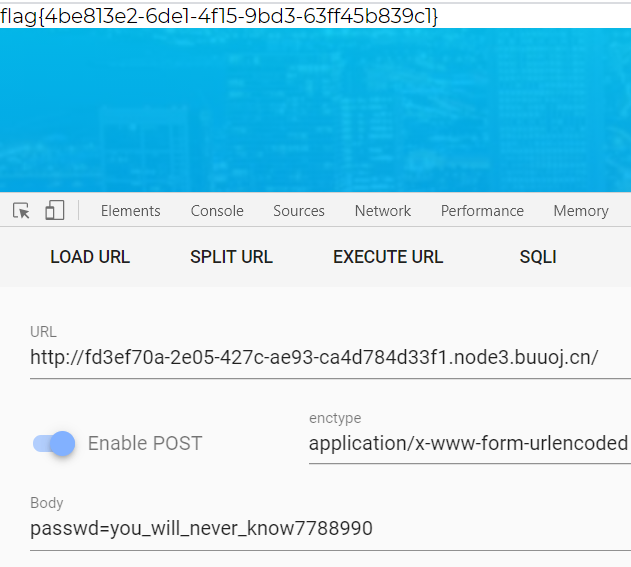
Task: Open the Console tab
Action: 217,211
